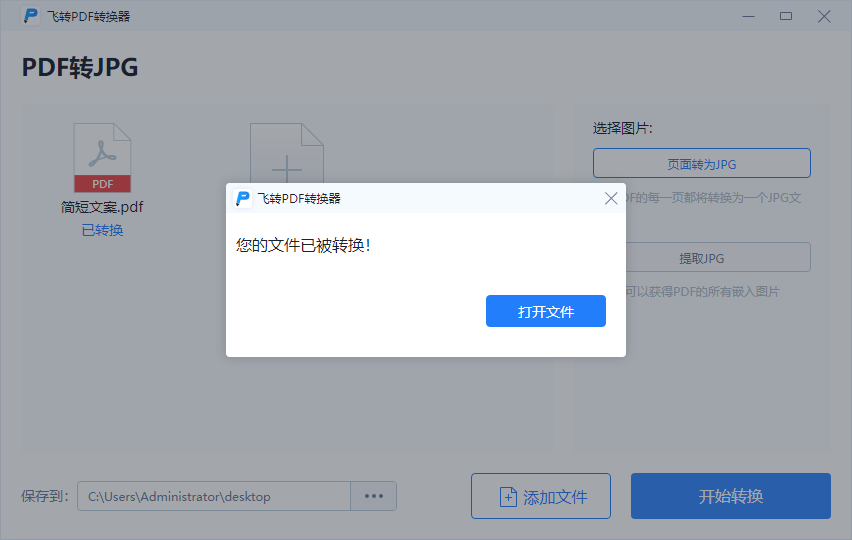Open the converted file via 打开文件 button
The width and height of the screenshot is (852, 540).
[x=546, y=311]
